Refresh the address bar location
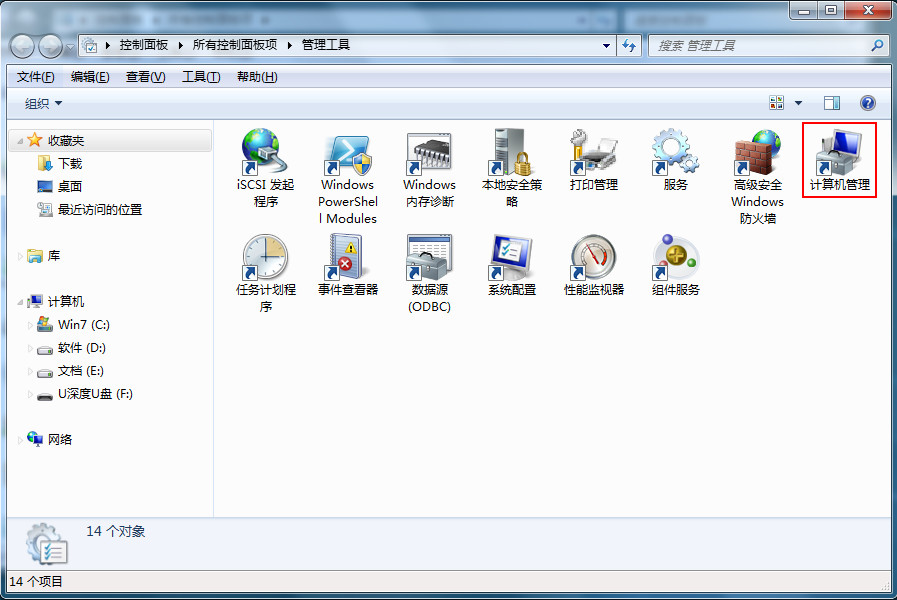 pyautogui.click(x=629, y=46)
